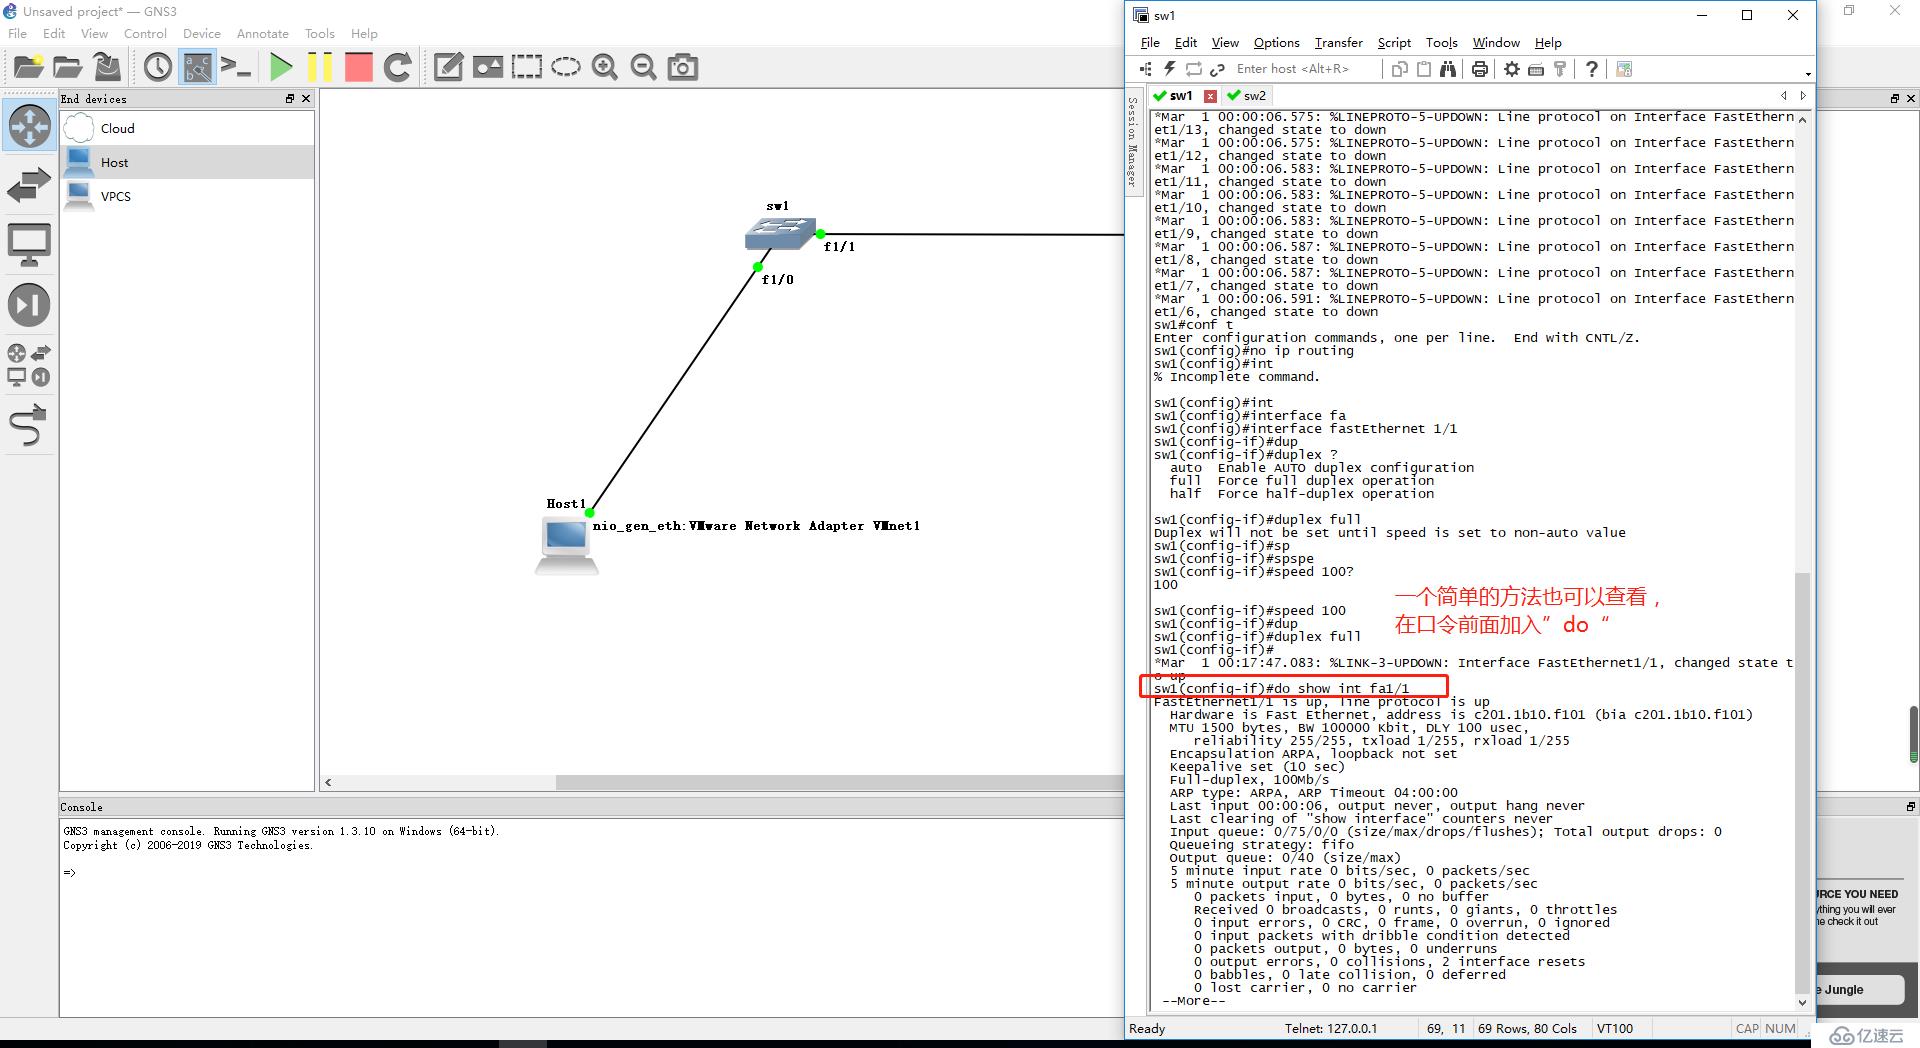
Task: Open the terminal Script menu
Action: 1394,43
